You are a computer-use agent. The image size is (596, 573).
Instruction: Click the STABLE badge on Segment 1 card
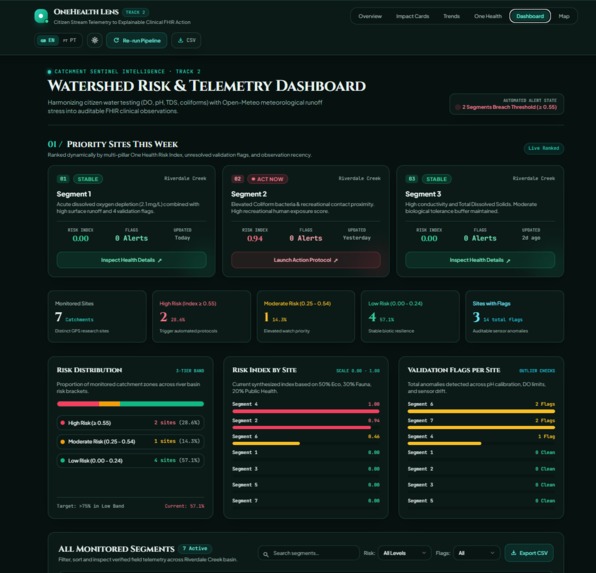pos(87,179)
